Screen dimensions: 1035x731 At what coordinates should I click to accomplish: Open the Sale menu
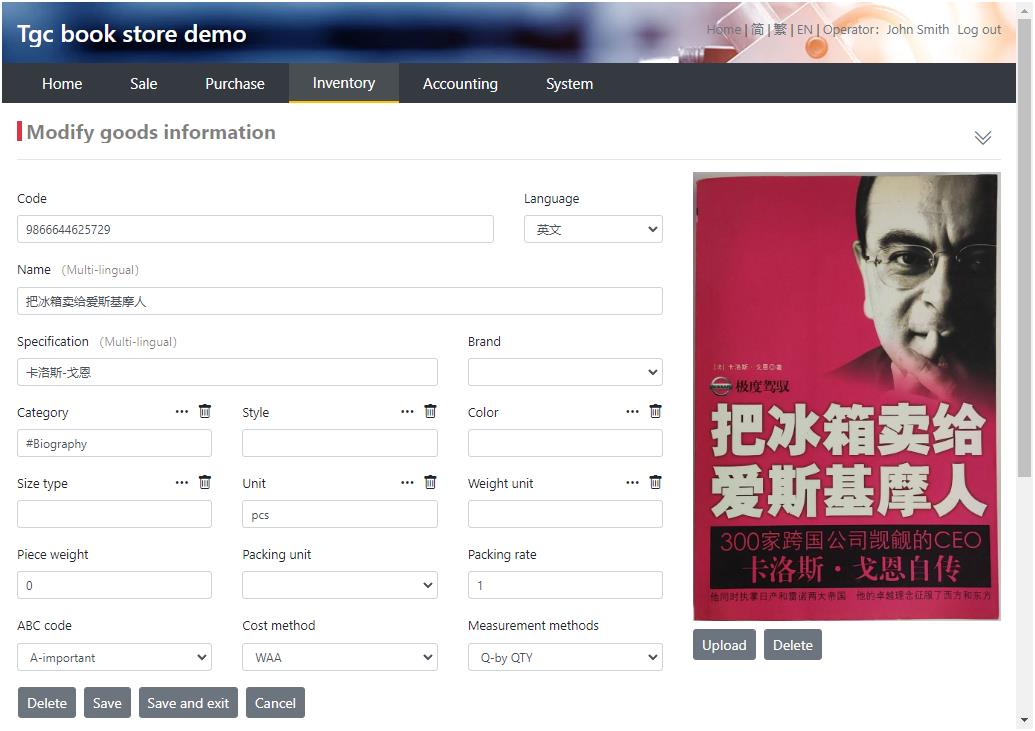[143, 84]
